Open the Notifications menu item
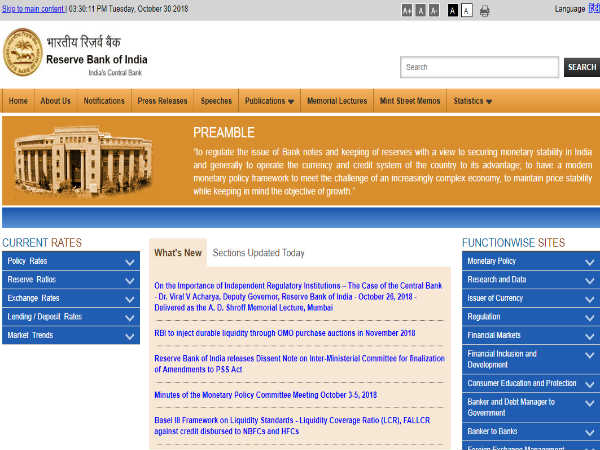This screenshot has width=600, height=450. click(104, 101)
